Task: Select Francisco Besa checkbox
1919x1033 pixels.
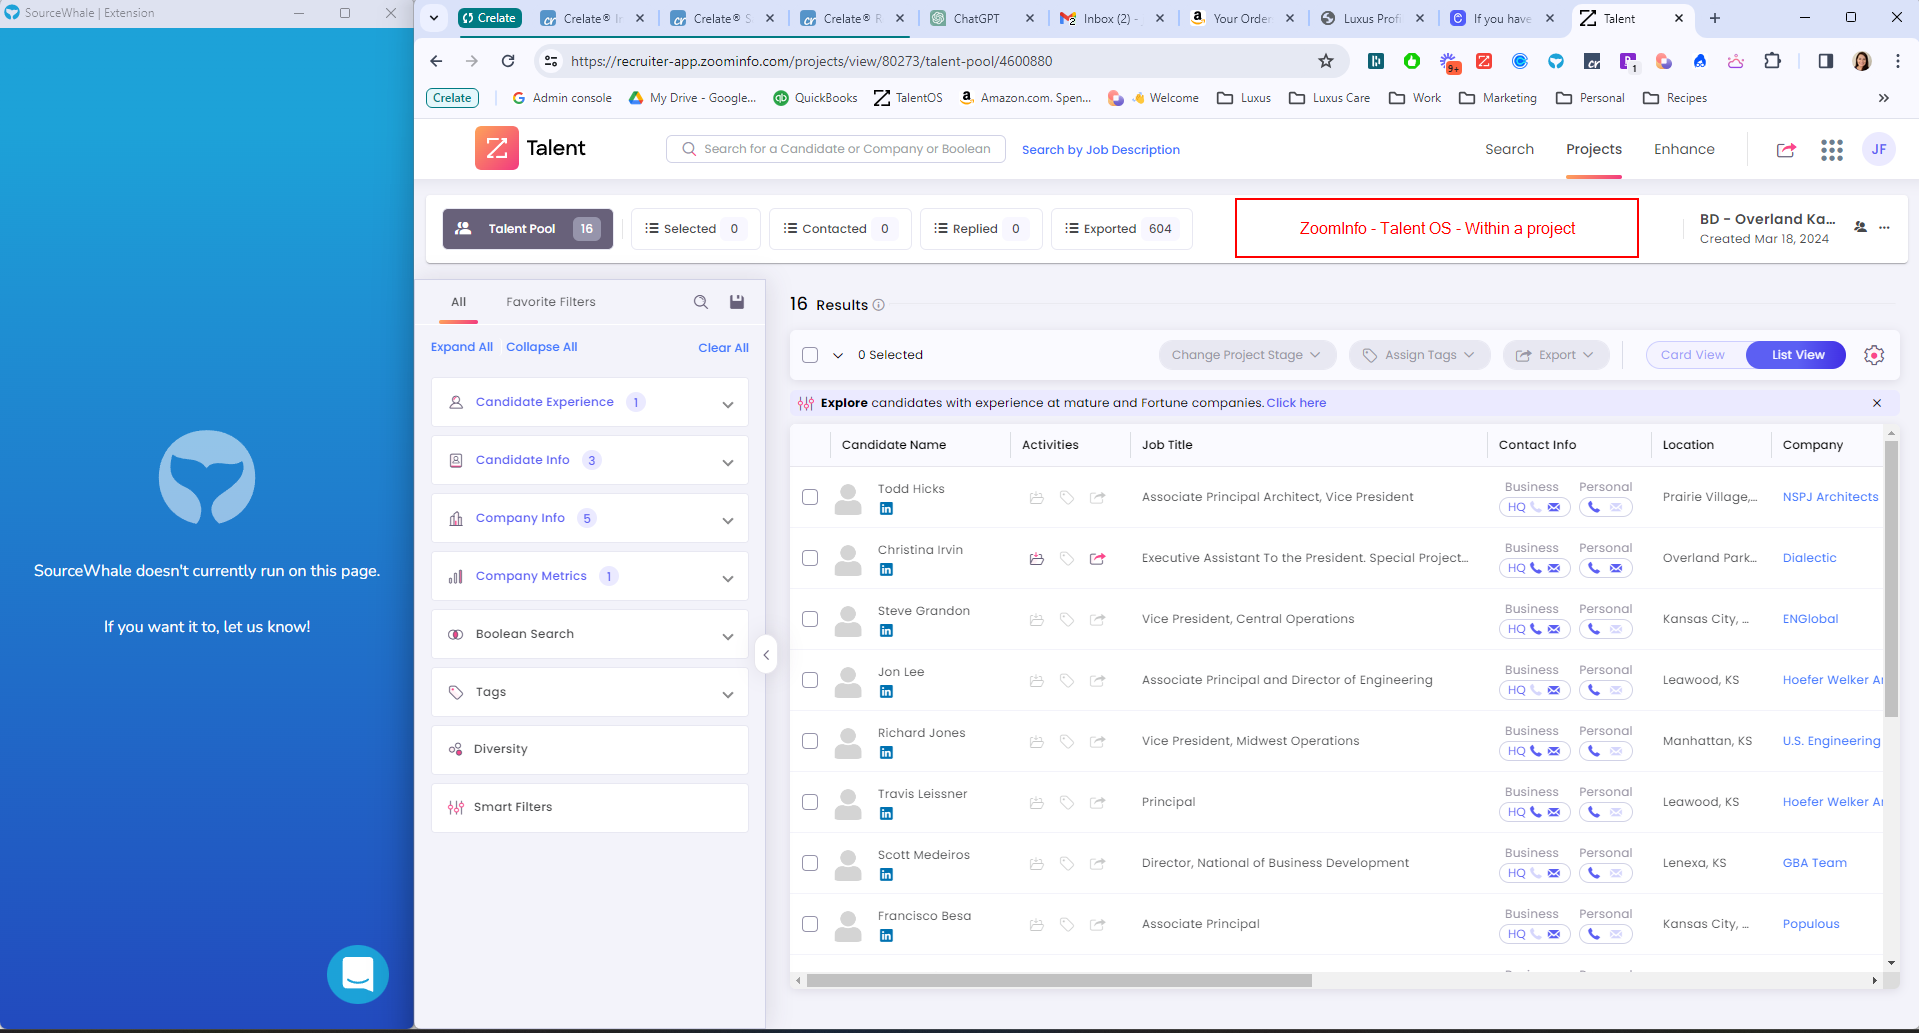Action: (x=810, y=924)
